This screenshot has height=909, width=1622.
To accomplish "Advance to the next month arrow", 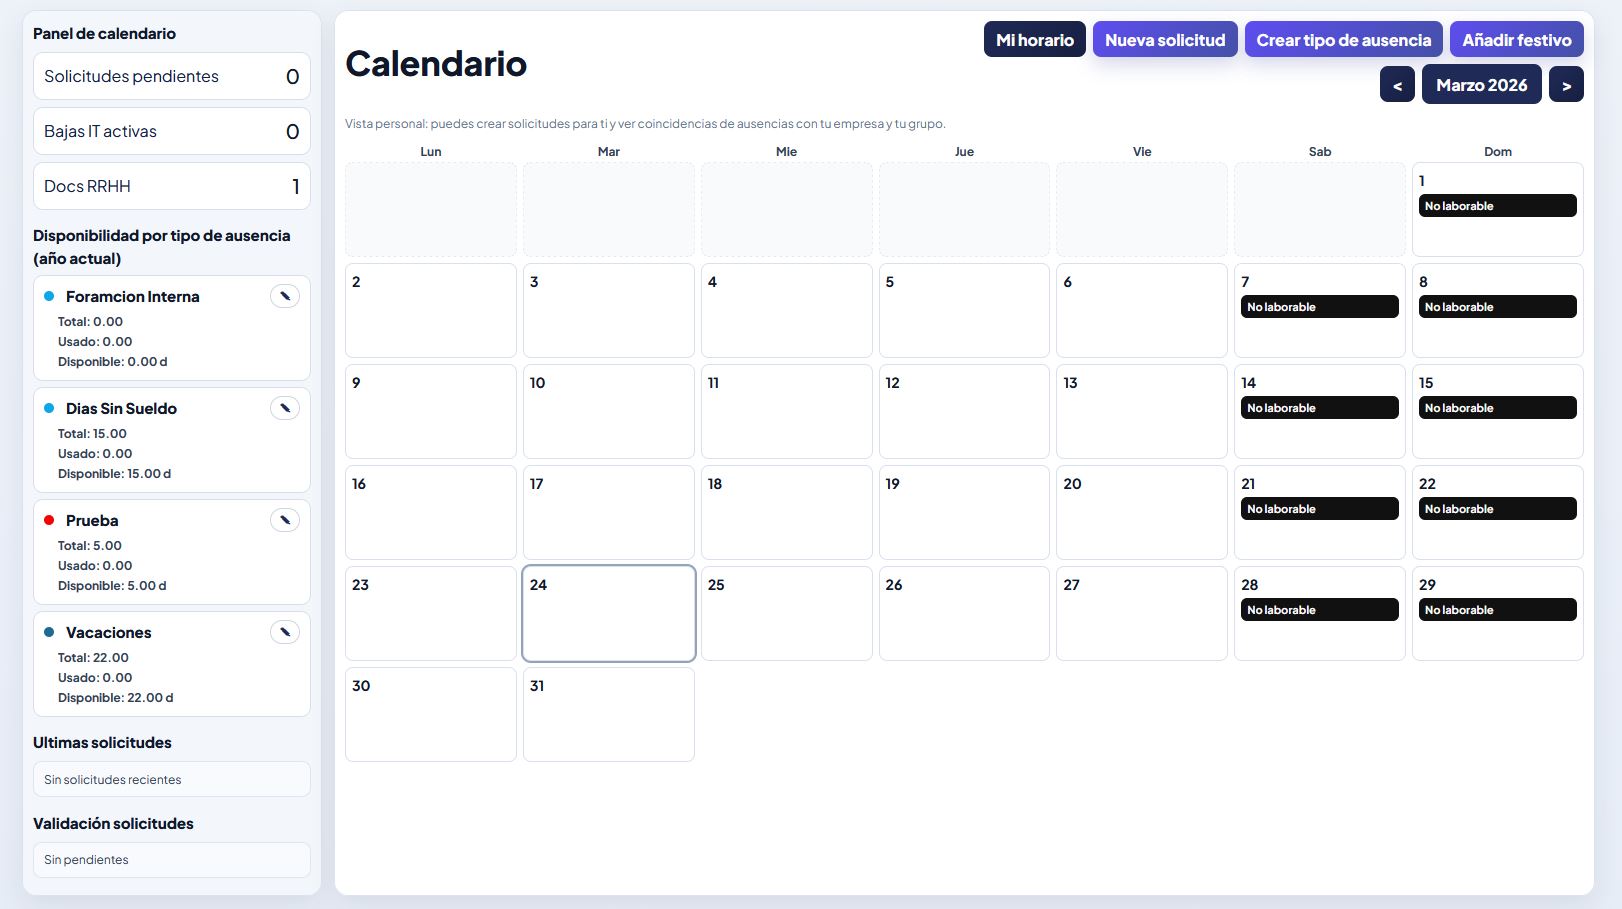I will click(x=1566, y=85).
